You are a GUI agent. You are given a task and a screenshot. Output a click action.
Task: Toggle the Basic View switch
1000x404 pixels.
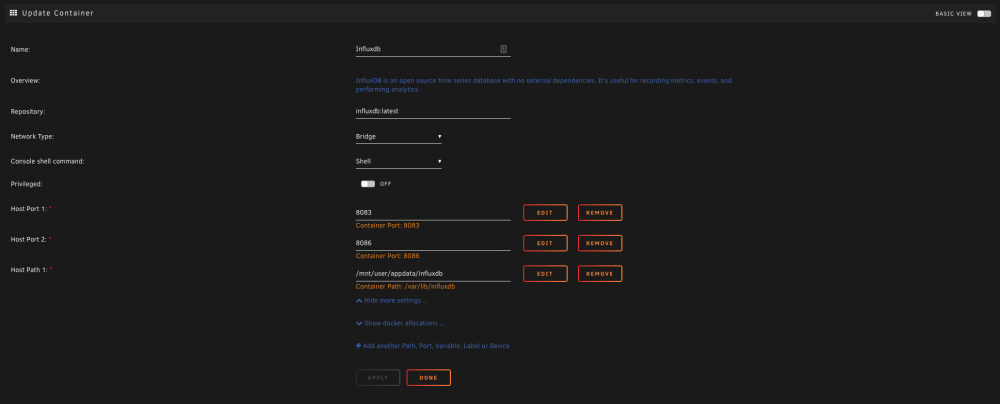pos(984,13)
